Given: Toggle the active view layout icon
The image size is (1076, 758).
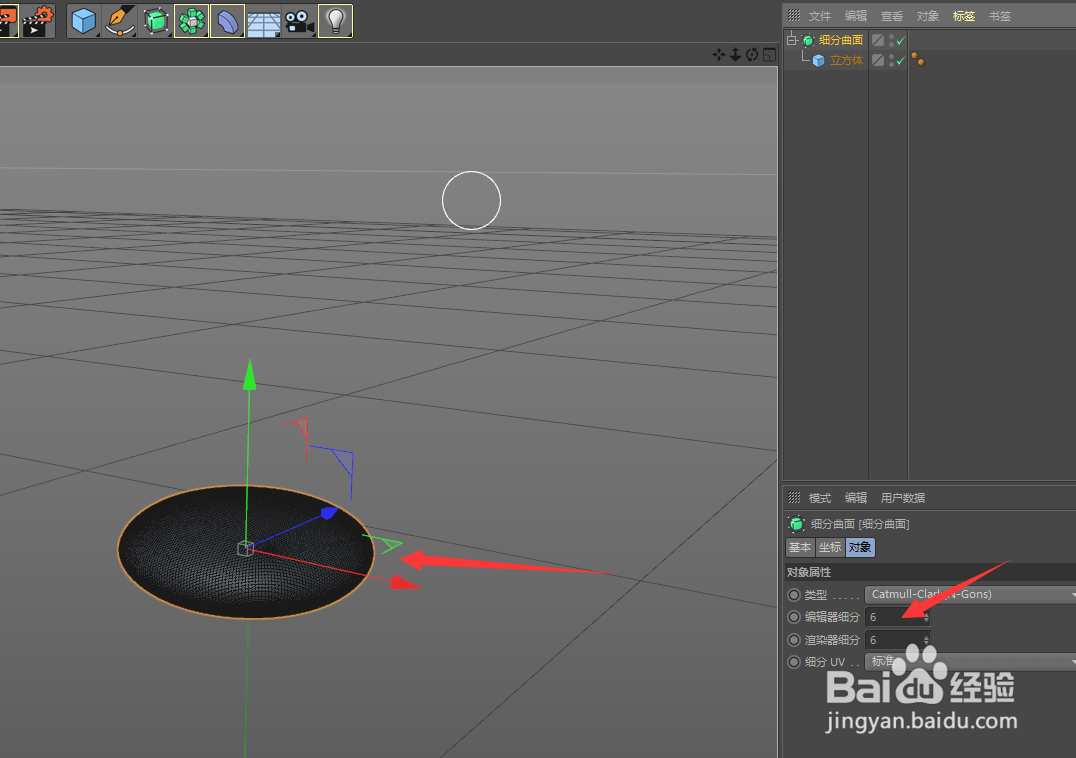Looking at the screenshot, I should pyautogui.click(x=769, y=54).
